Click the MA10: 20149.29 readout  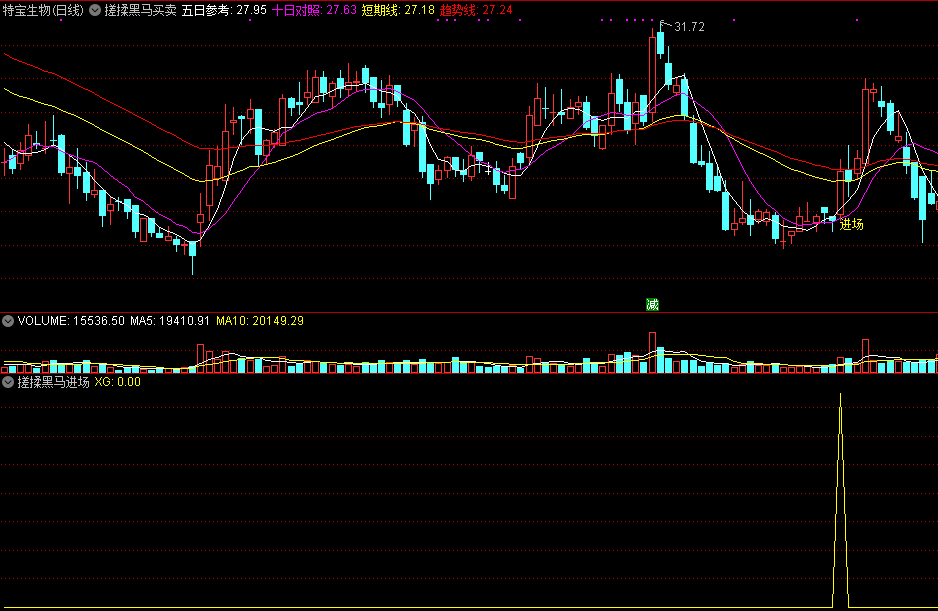click(260, 321)
